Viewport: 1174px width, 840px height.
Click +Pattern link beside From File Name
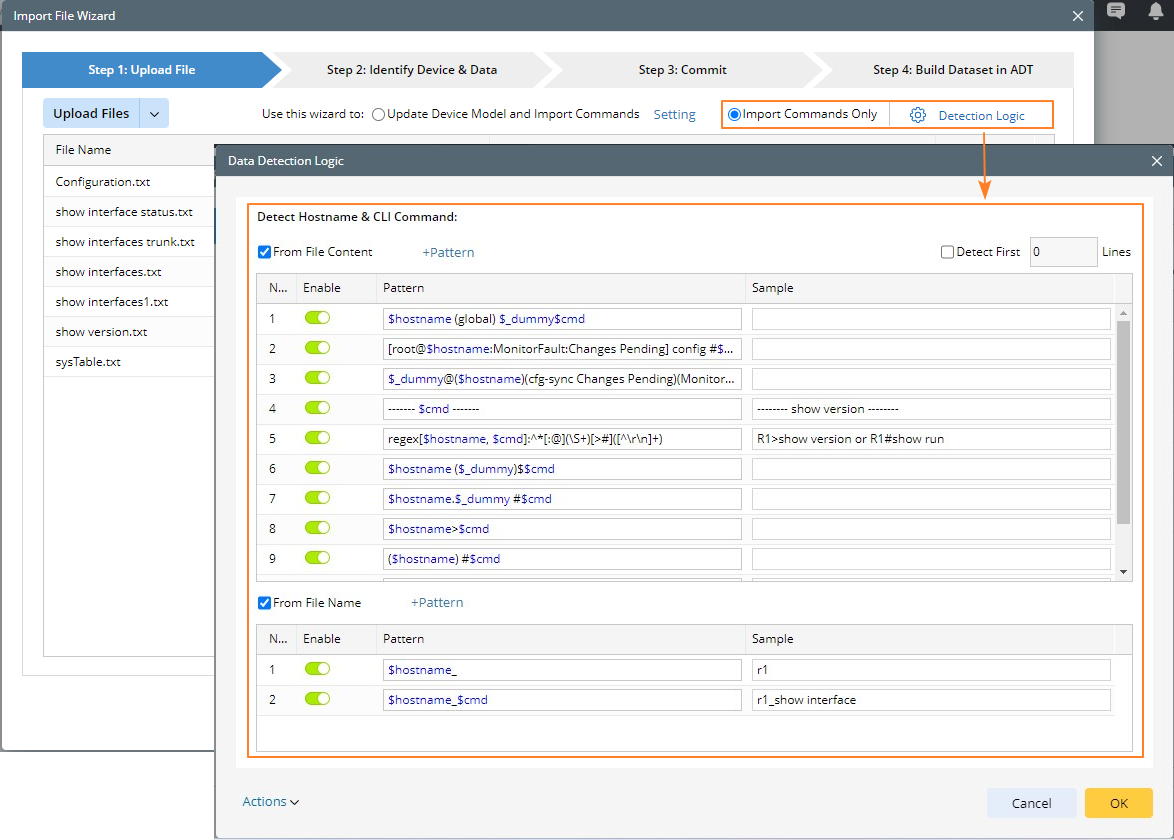point(437,602)
